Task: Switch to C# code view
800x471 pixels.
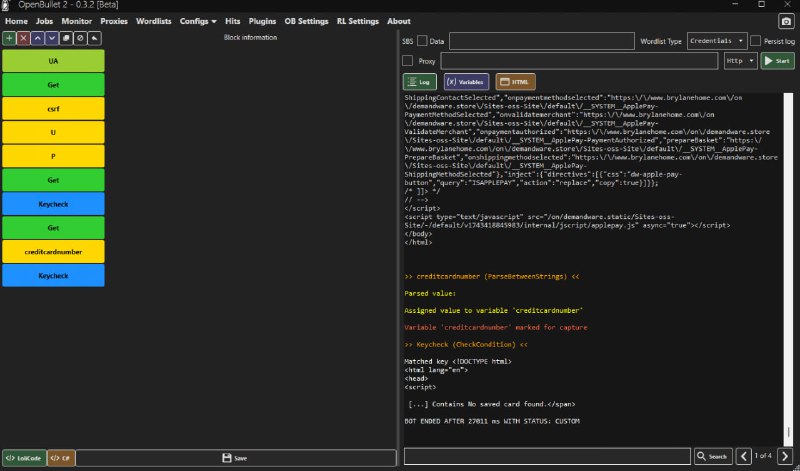Action: (61, 458)
